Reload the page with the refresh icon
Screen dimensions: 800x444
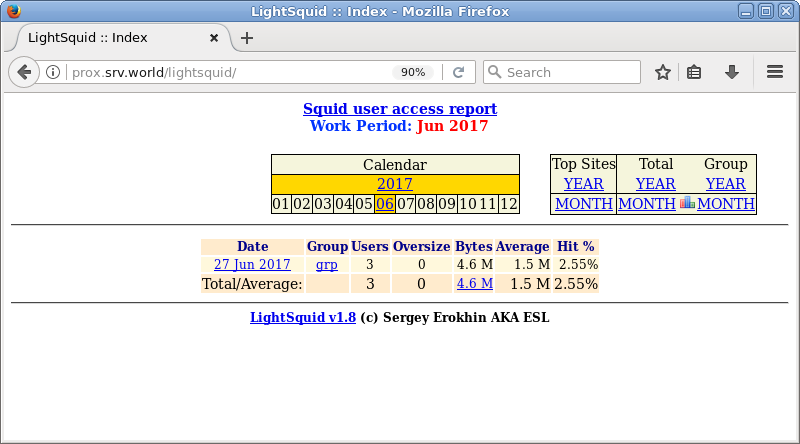point(459,72)
